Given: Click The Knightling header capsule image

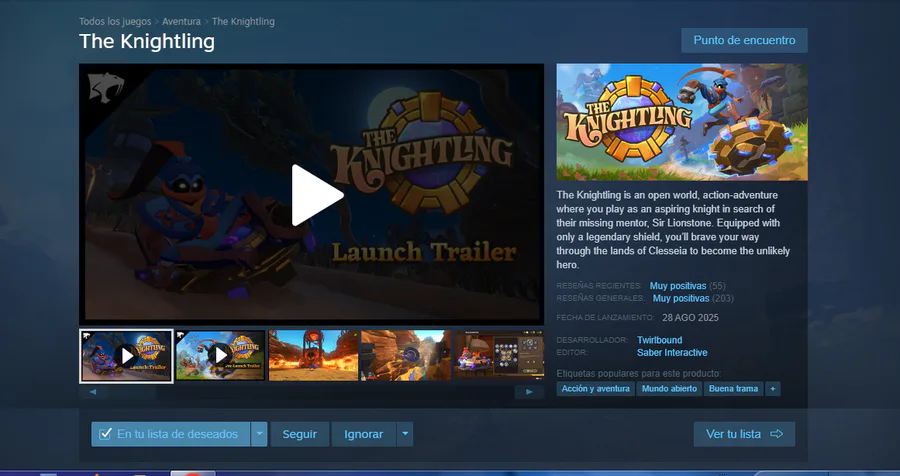Looking at the screenshot, I should (x=682, y=122).
